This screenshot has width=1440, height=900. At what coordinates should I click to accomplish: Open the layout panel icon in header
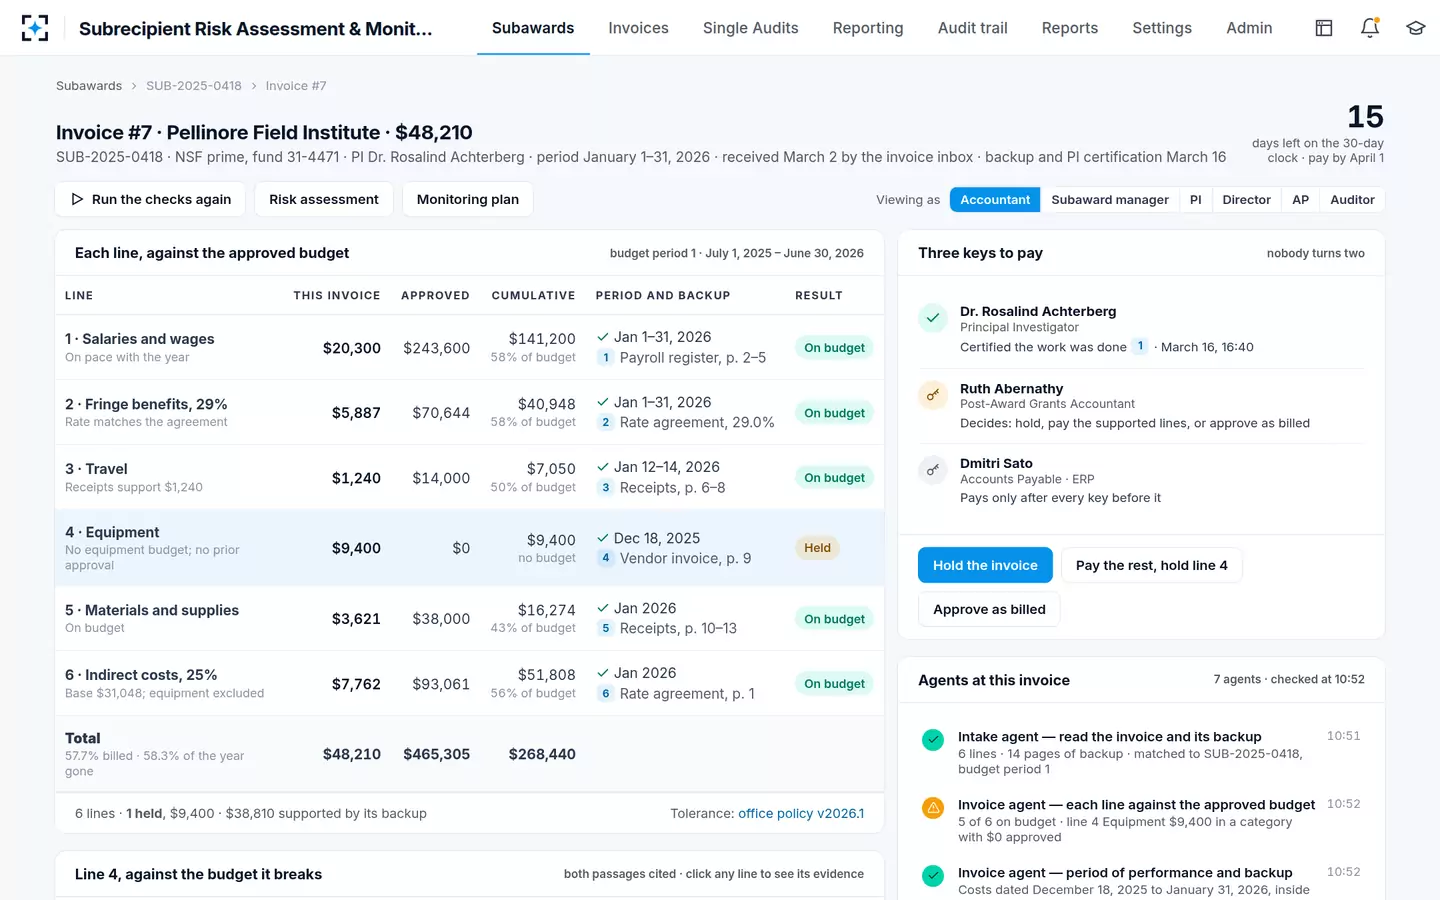(1324, 28)
